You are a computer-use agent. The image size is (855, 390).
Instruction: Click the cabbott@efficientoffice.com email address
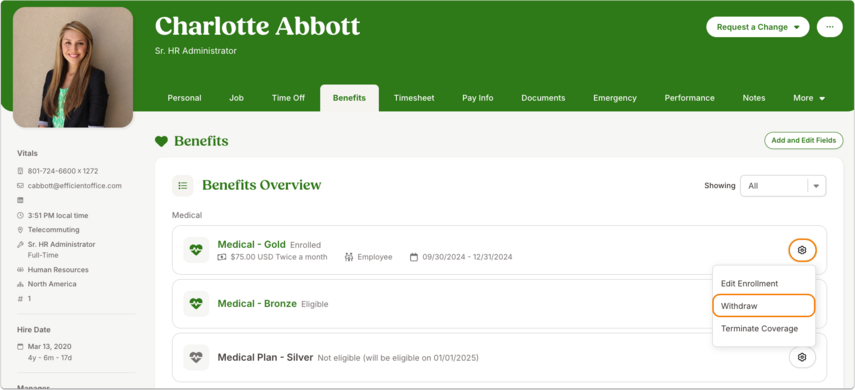click(75, 185)
